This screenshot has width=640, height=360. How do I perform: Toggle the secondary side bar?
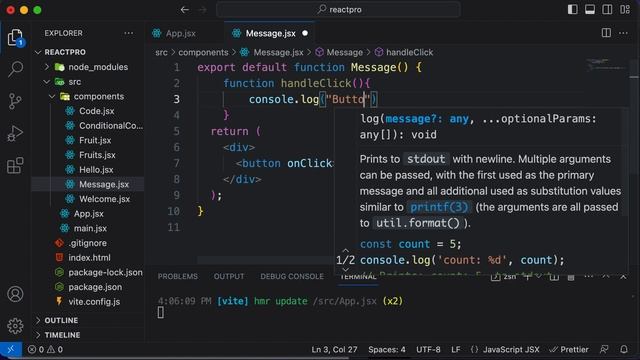coord(607,9)
